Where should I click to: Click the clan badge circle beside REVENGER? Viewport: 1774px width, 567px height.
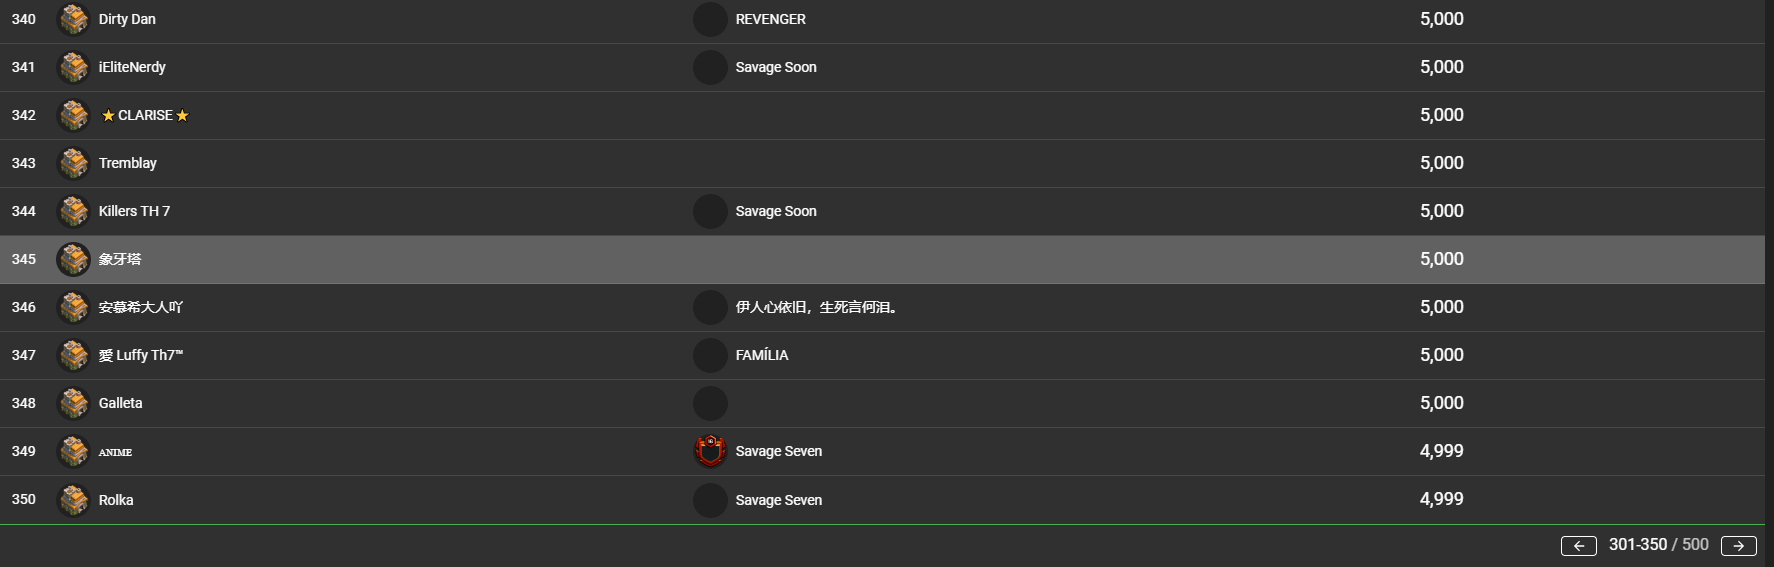point(710,19)
